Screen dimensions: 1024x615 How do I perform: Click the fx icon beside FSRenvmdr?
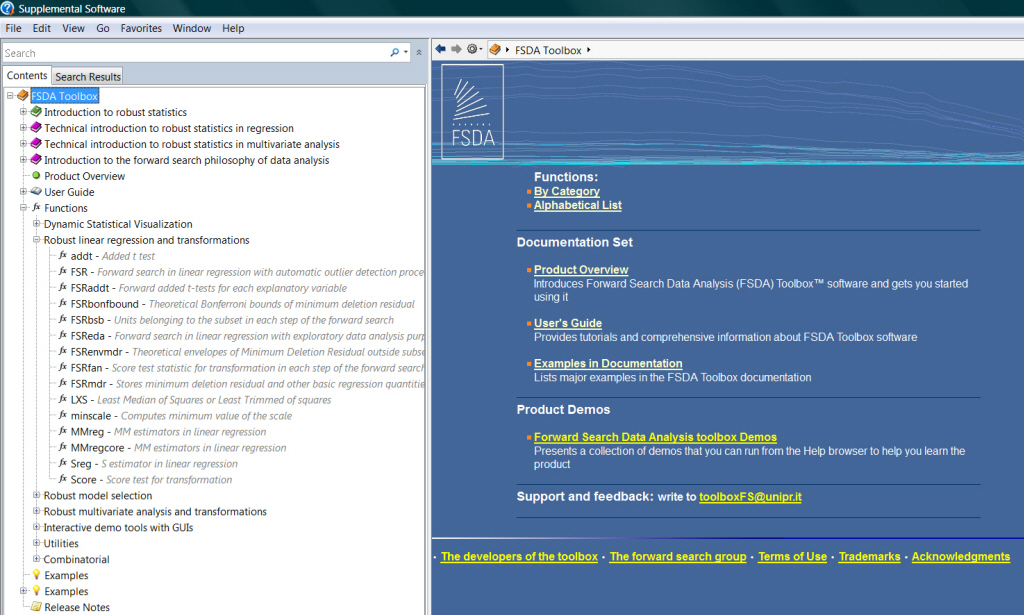pos(63,351)
